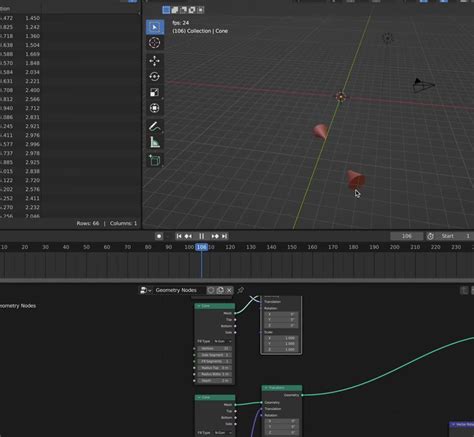Viewport: 474px width, 437px height.
Task: Pick the Add Cube tool
Action: [x=154, y=161]
